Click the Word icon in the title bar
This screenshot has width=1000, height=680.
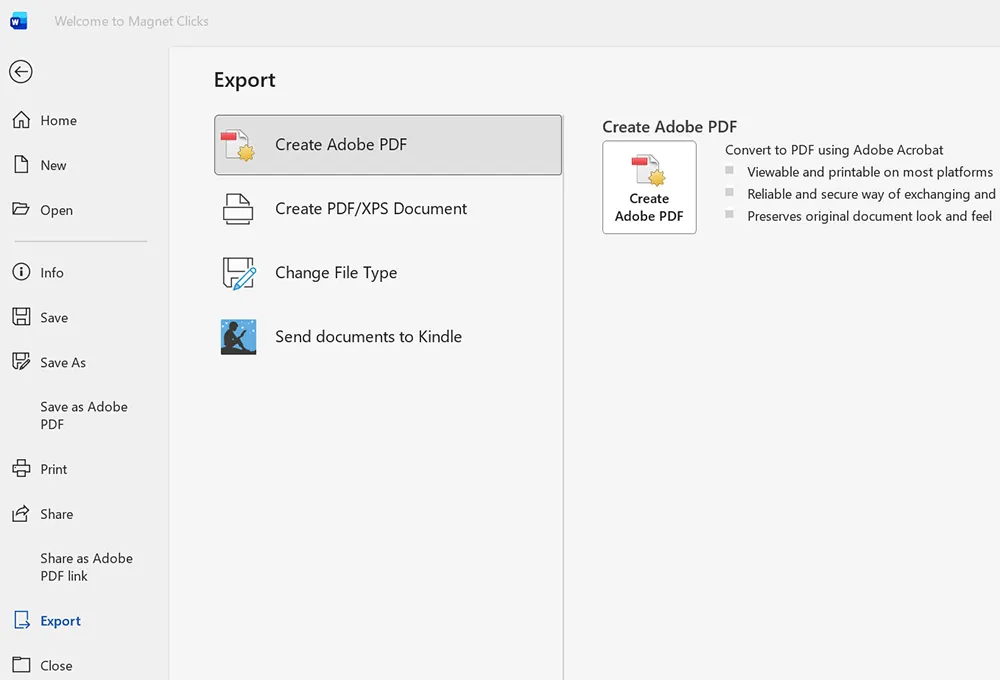point(19,20)
